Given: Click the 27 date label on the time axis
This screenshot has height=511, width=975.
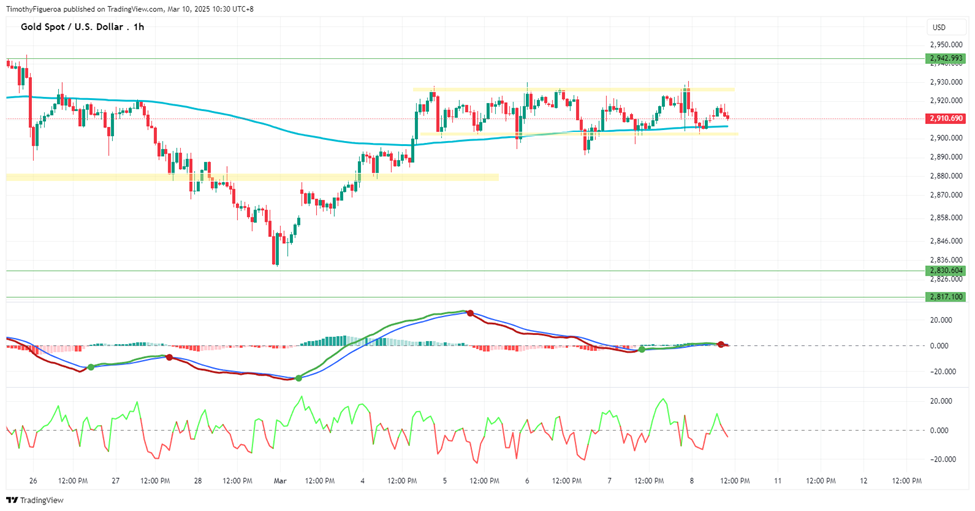Looking at the screenshot, I should point(116,481).
